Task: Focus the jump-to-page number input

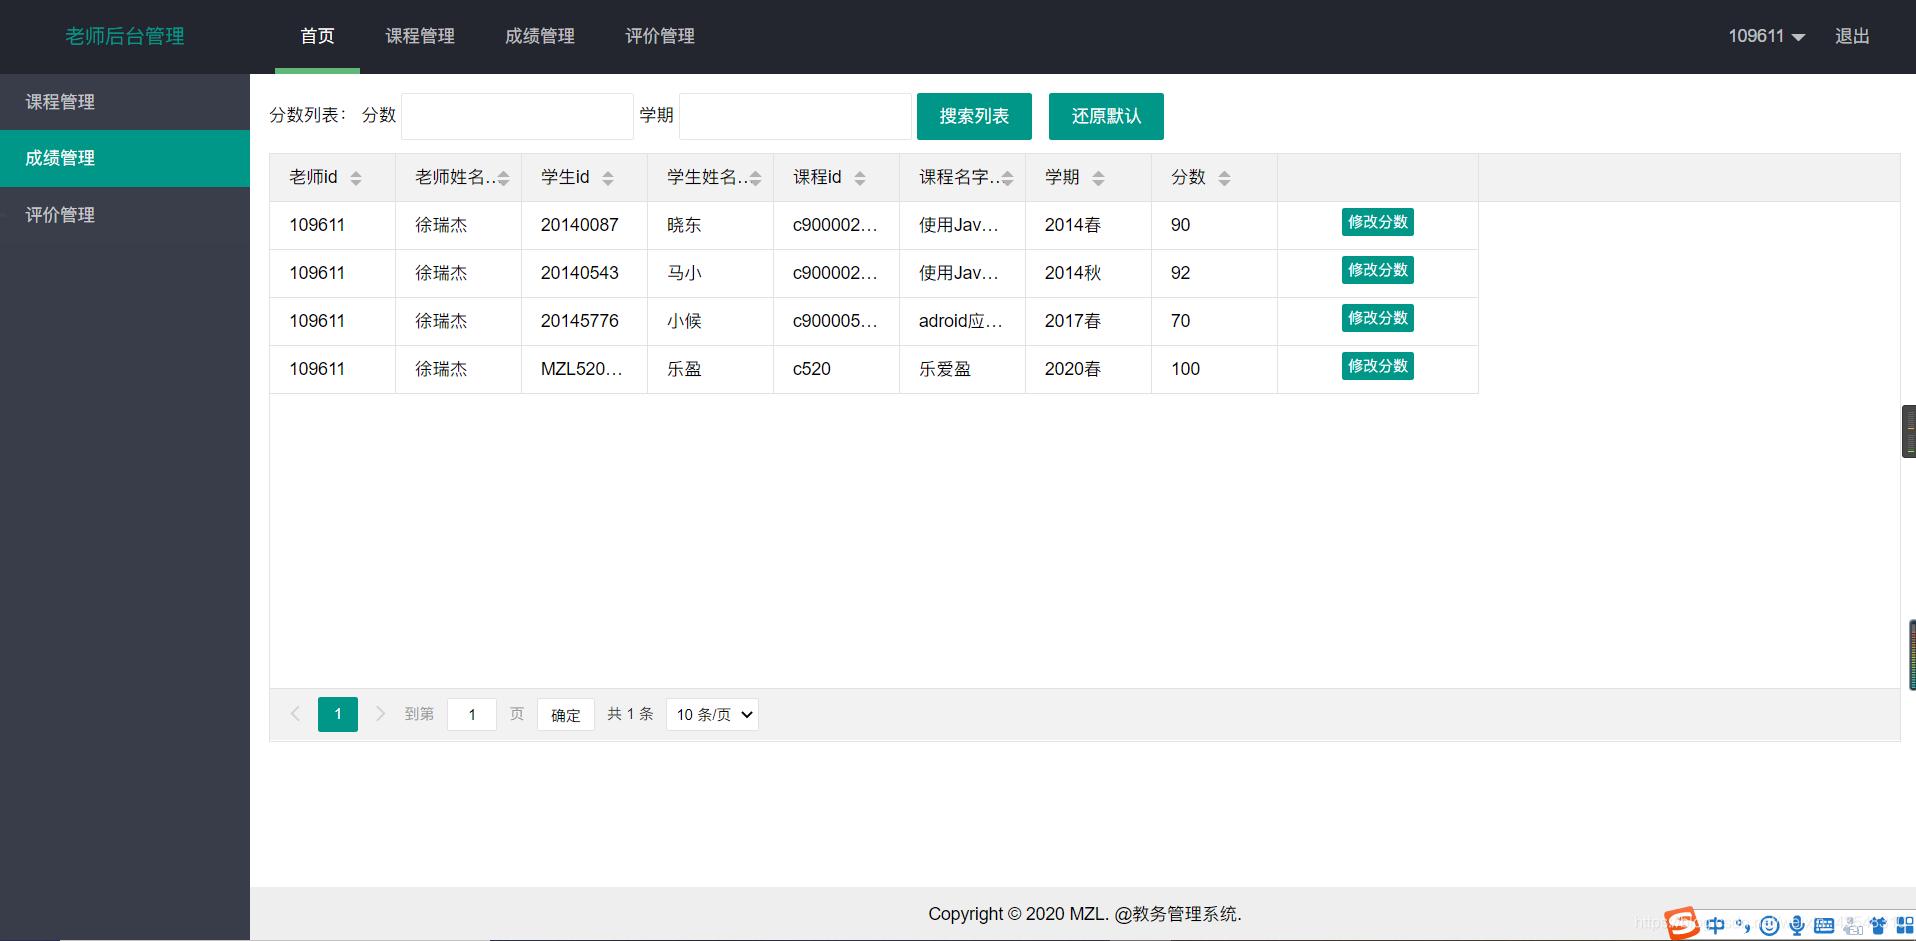Action: pyautogui.click(x=472, y=714)
